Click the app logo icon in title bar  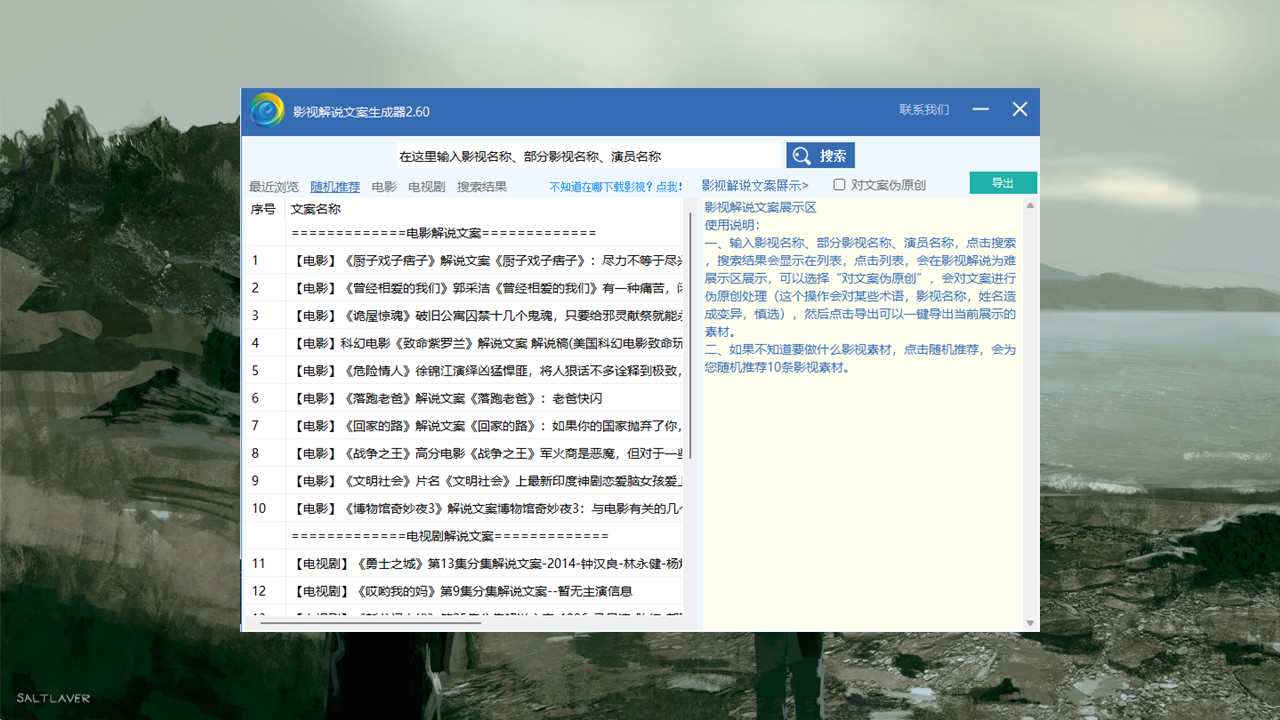point(267,110)
